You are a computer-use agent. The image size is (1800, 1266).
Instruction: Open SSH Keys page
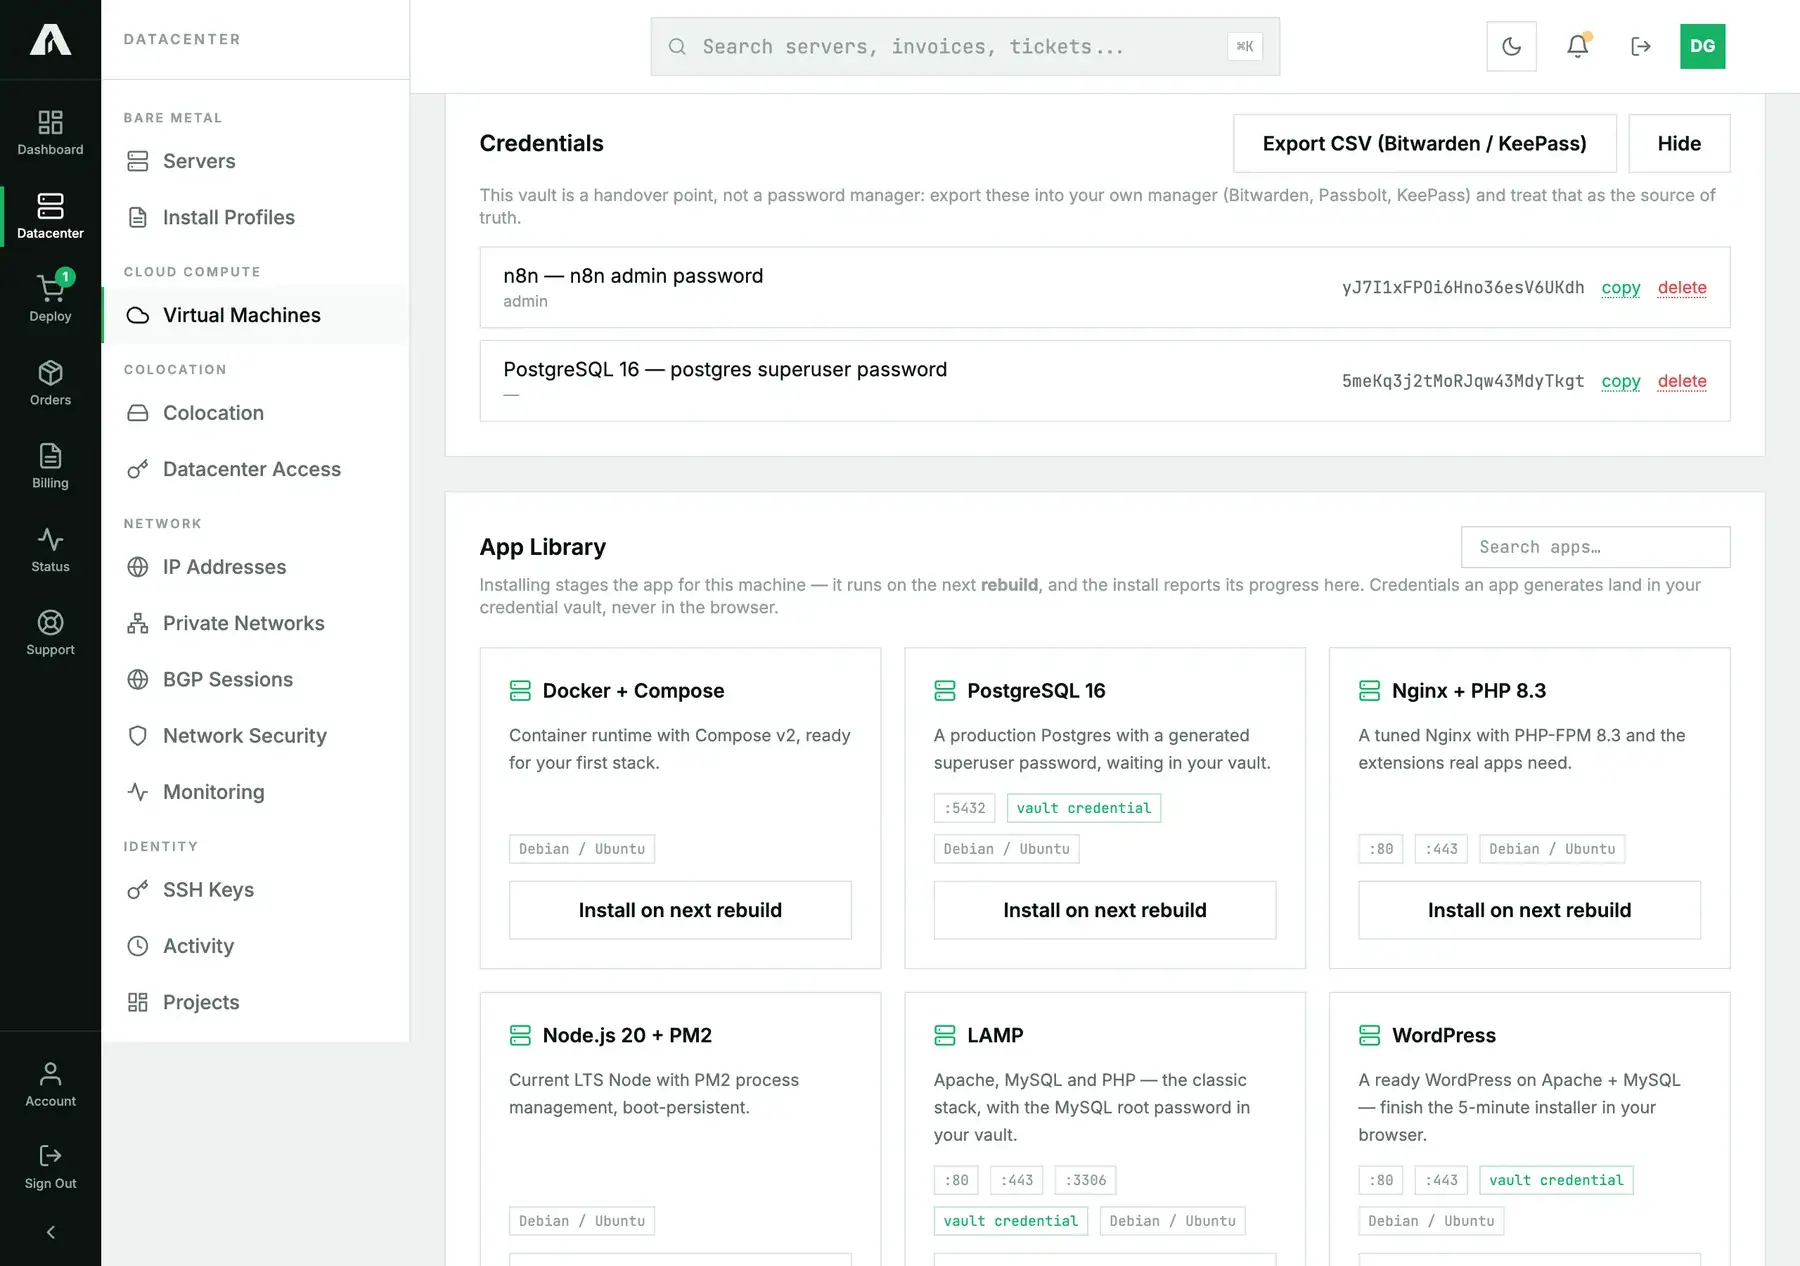[255, 890]
